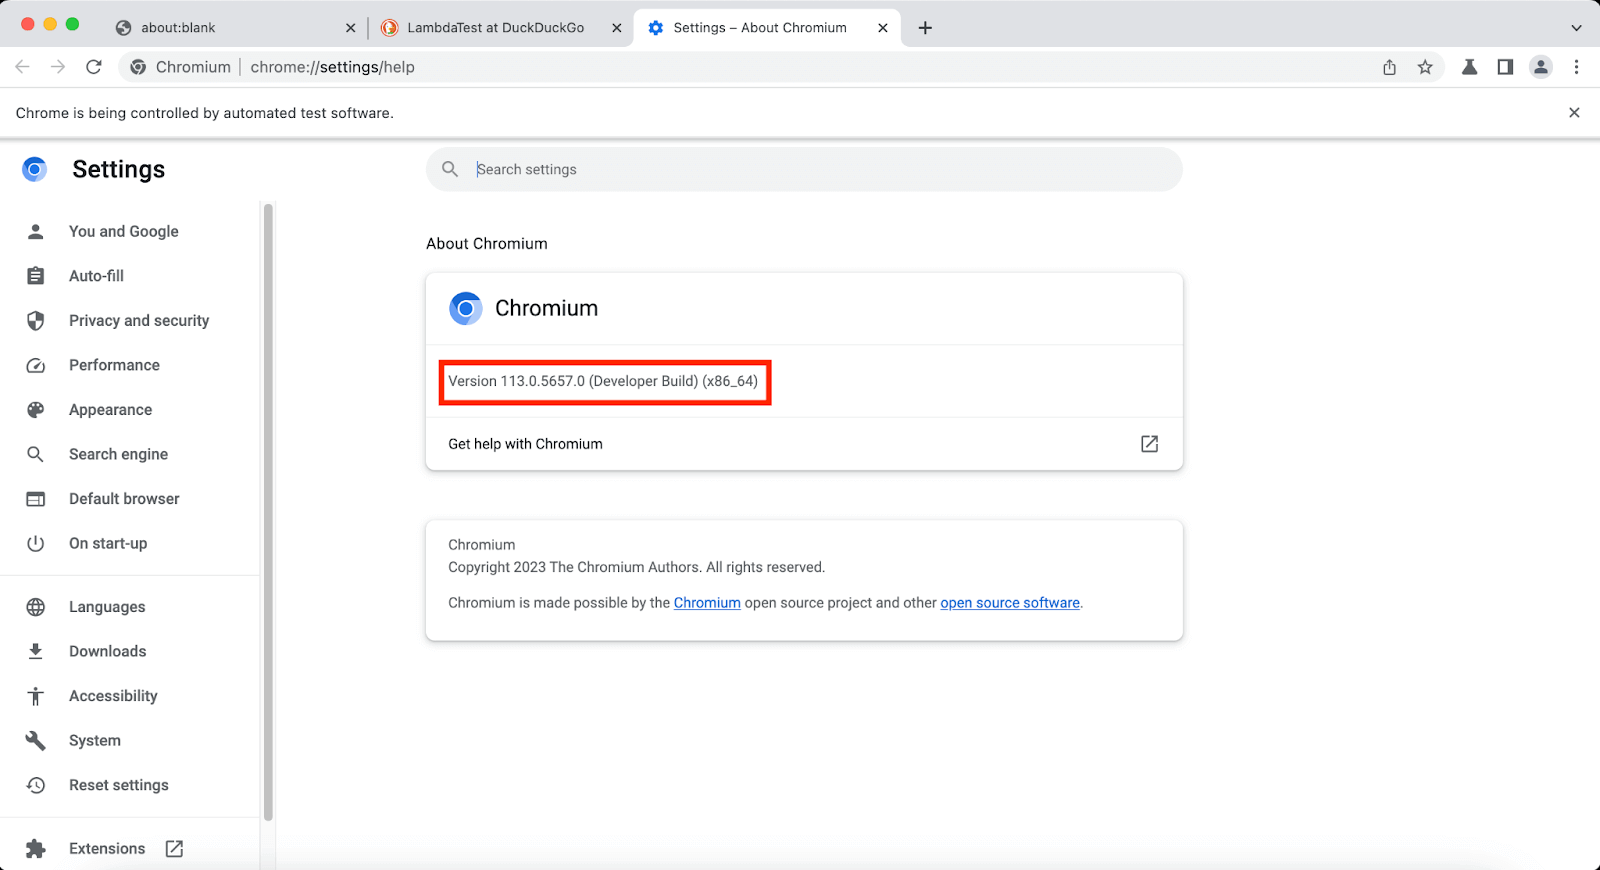Switch to the about:blank tab
1600x870 pixels.
[235, 28]
